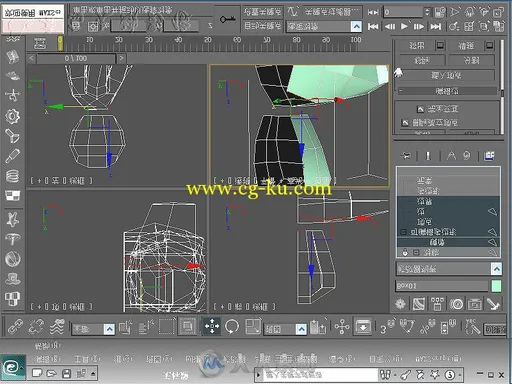Open Edit Named Selection Sets tool
Screen dimensions: 512x384
pyautogui.click(x=472, y=327)
